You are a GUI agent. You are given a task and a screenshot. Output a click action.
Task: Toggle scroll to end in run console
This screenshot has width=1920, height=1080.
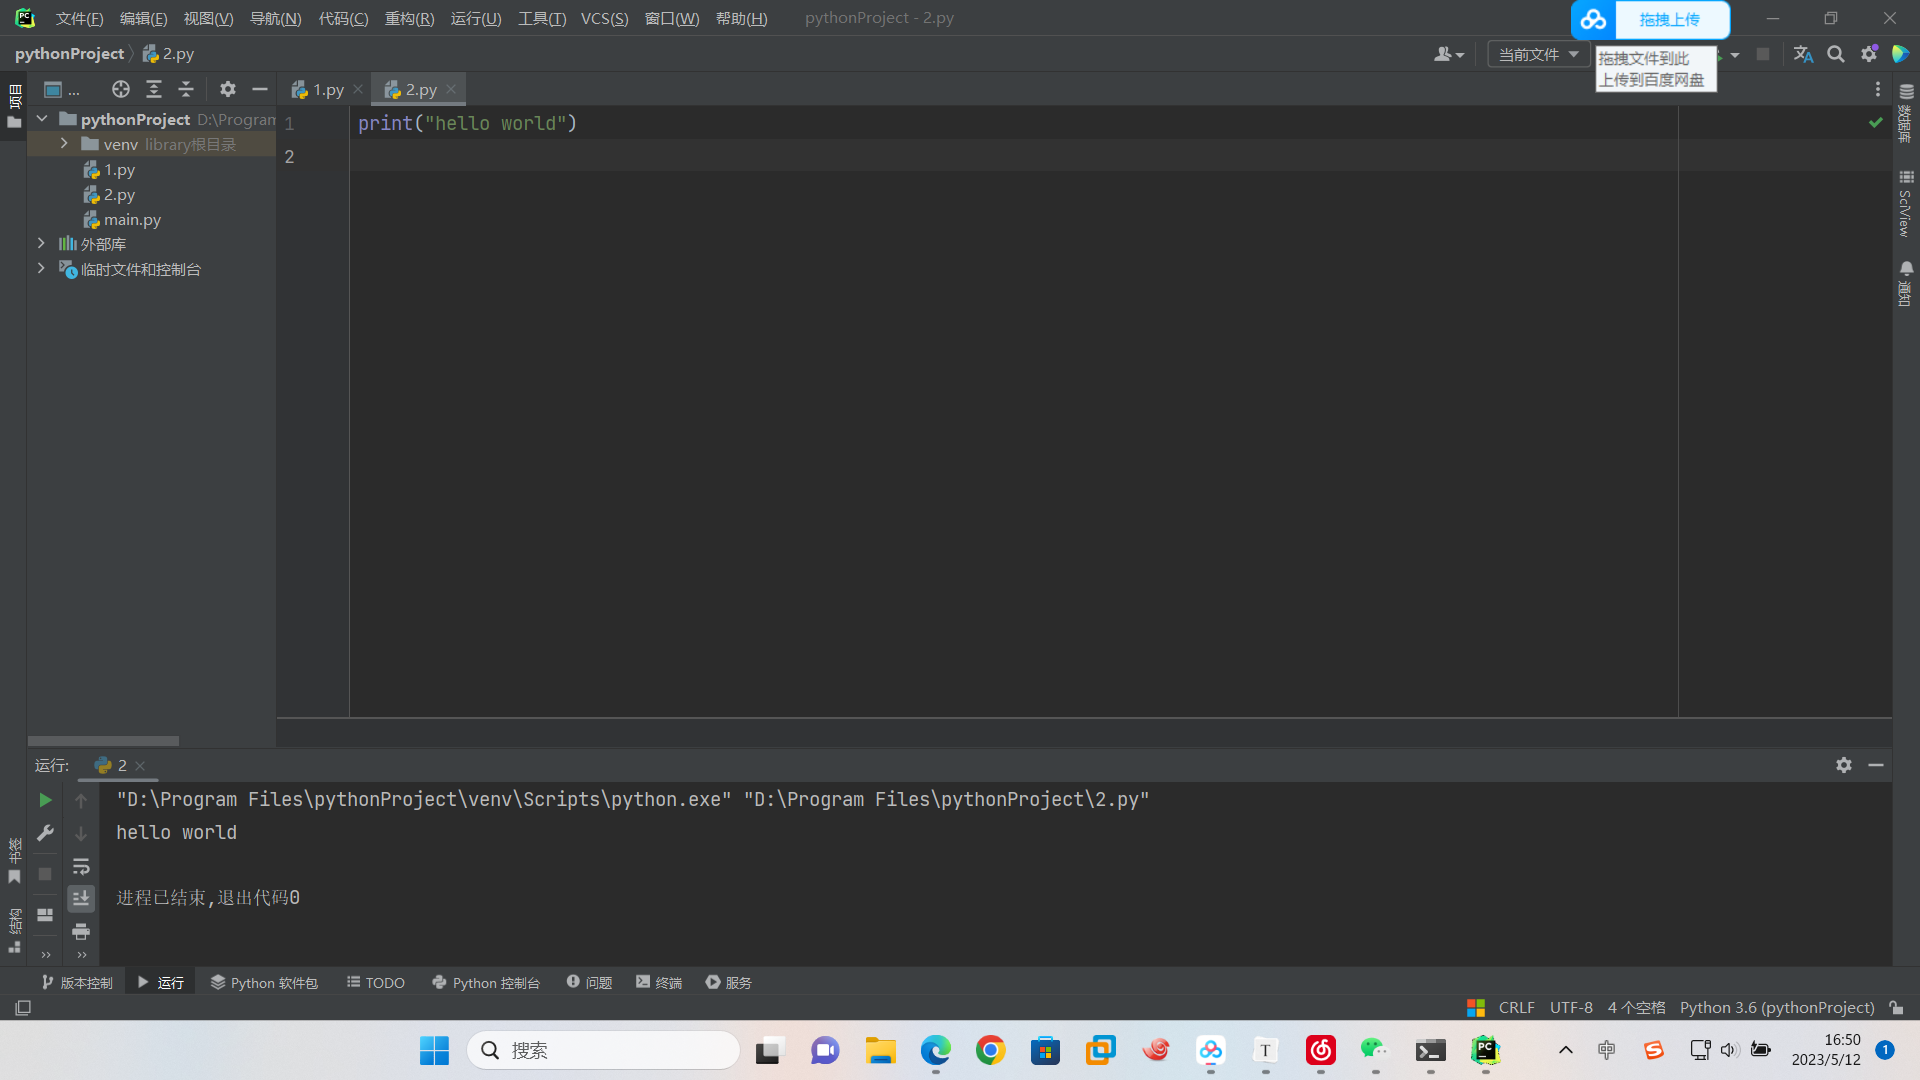81,899
